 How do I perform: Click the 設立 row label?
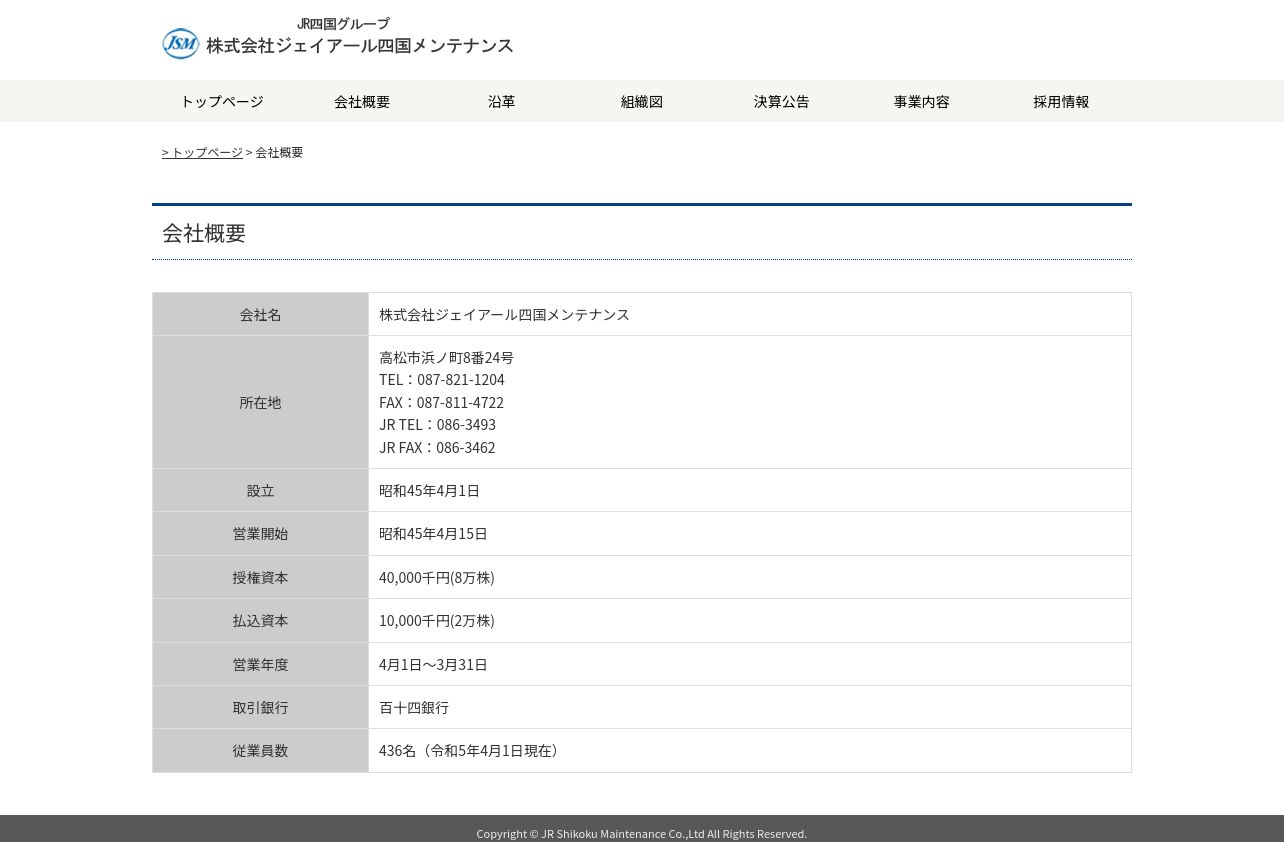(260, 490)
